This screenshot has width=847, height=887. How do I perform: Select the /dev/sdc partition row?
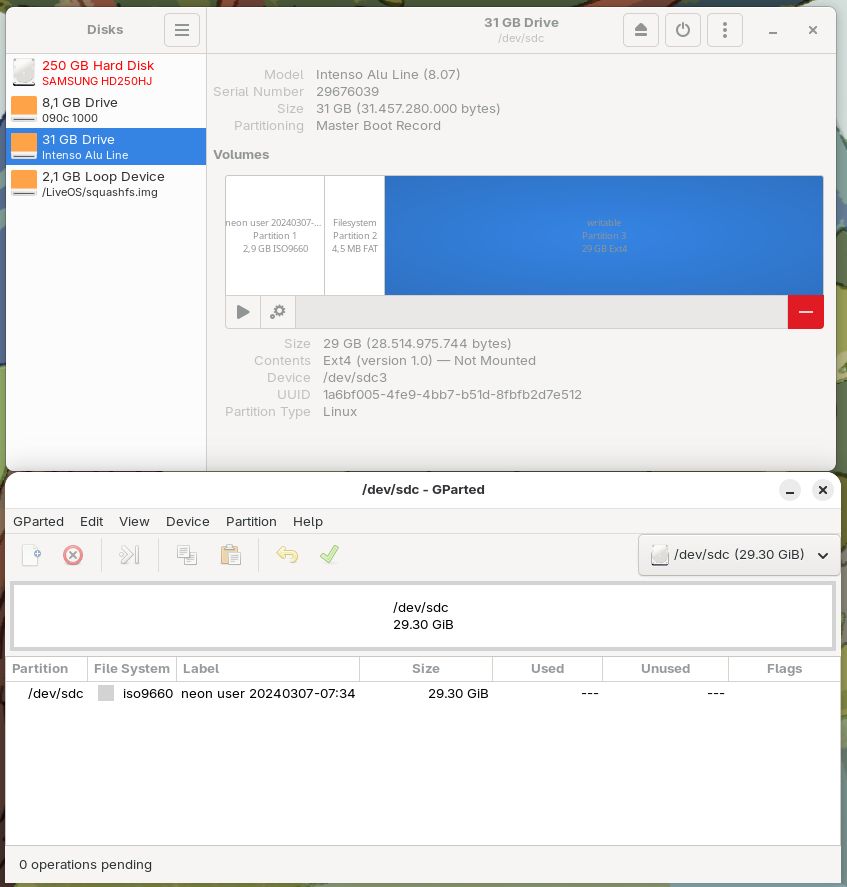pyautogui.click(x=423, y=694)
